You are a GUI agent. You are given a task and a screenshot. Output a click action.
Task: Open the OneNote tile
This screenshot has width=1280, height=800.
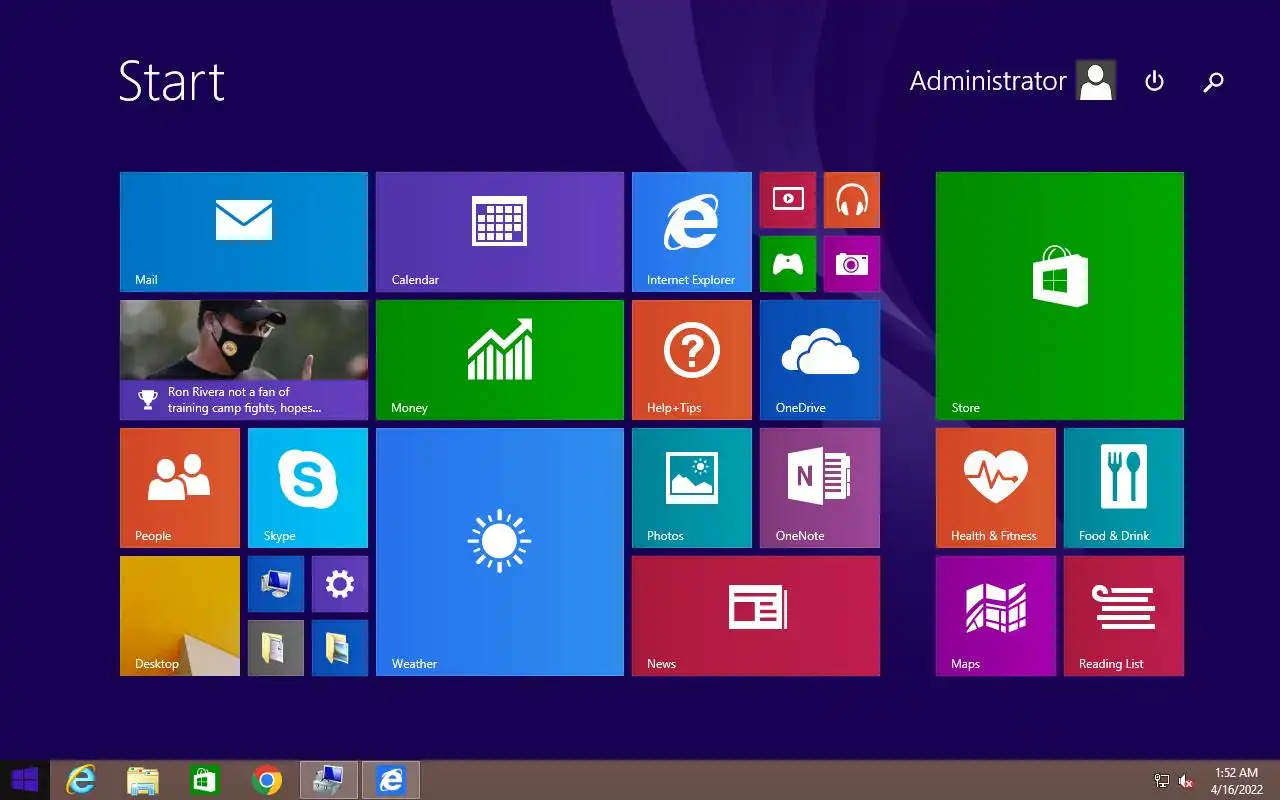pyautogui.click(x=820, y=488)
